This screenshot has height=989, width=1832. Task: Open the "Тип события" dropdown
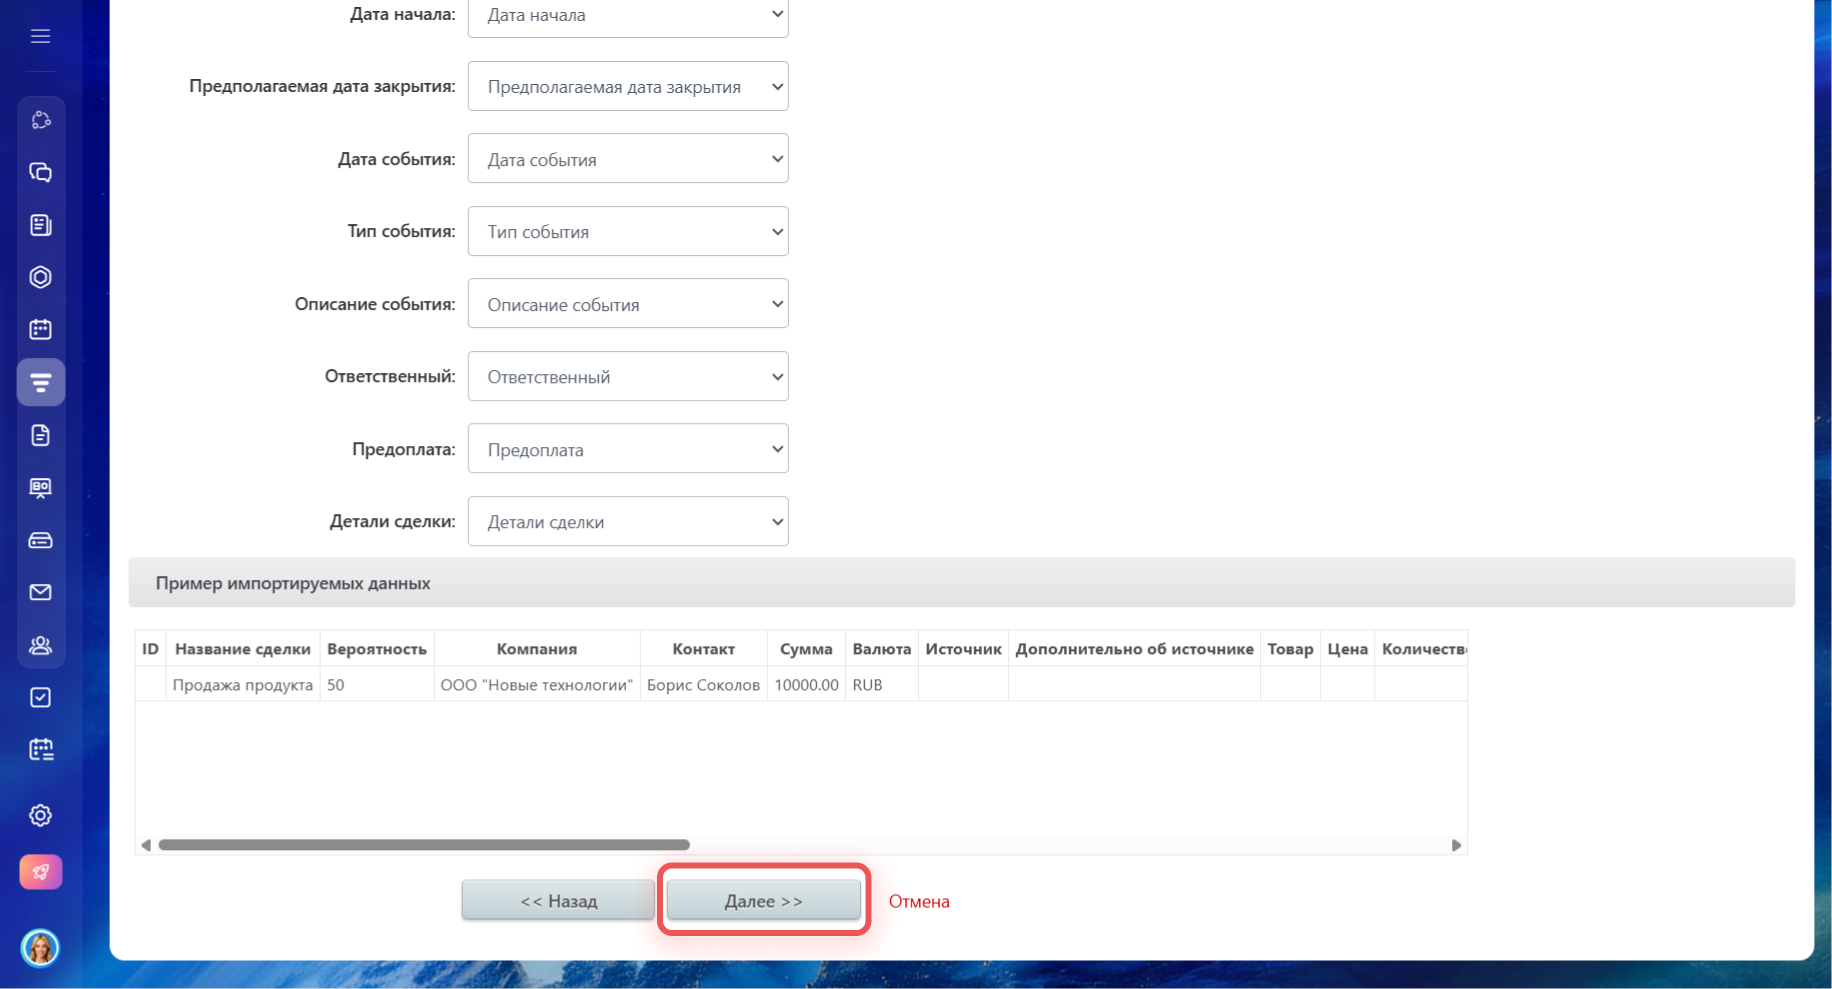tap(628, 232)
